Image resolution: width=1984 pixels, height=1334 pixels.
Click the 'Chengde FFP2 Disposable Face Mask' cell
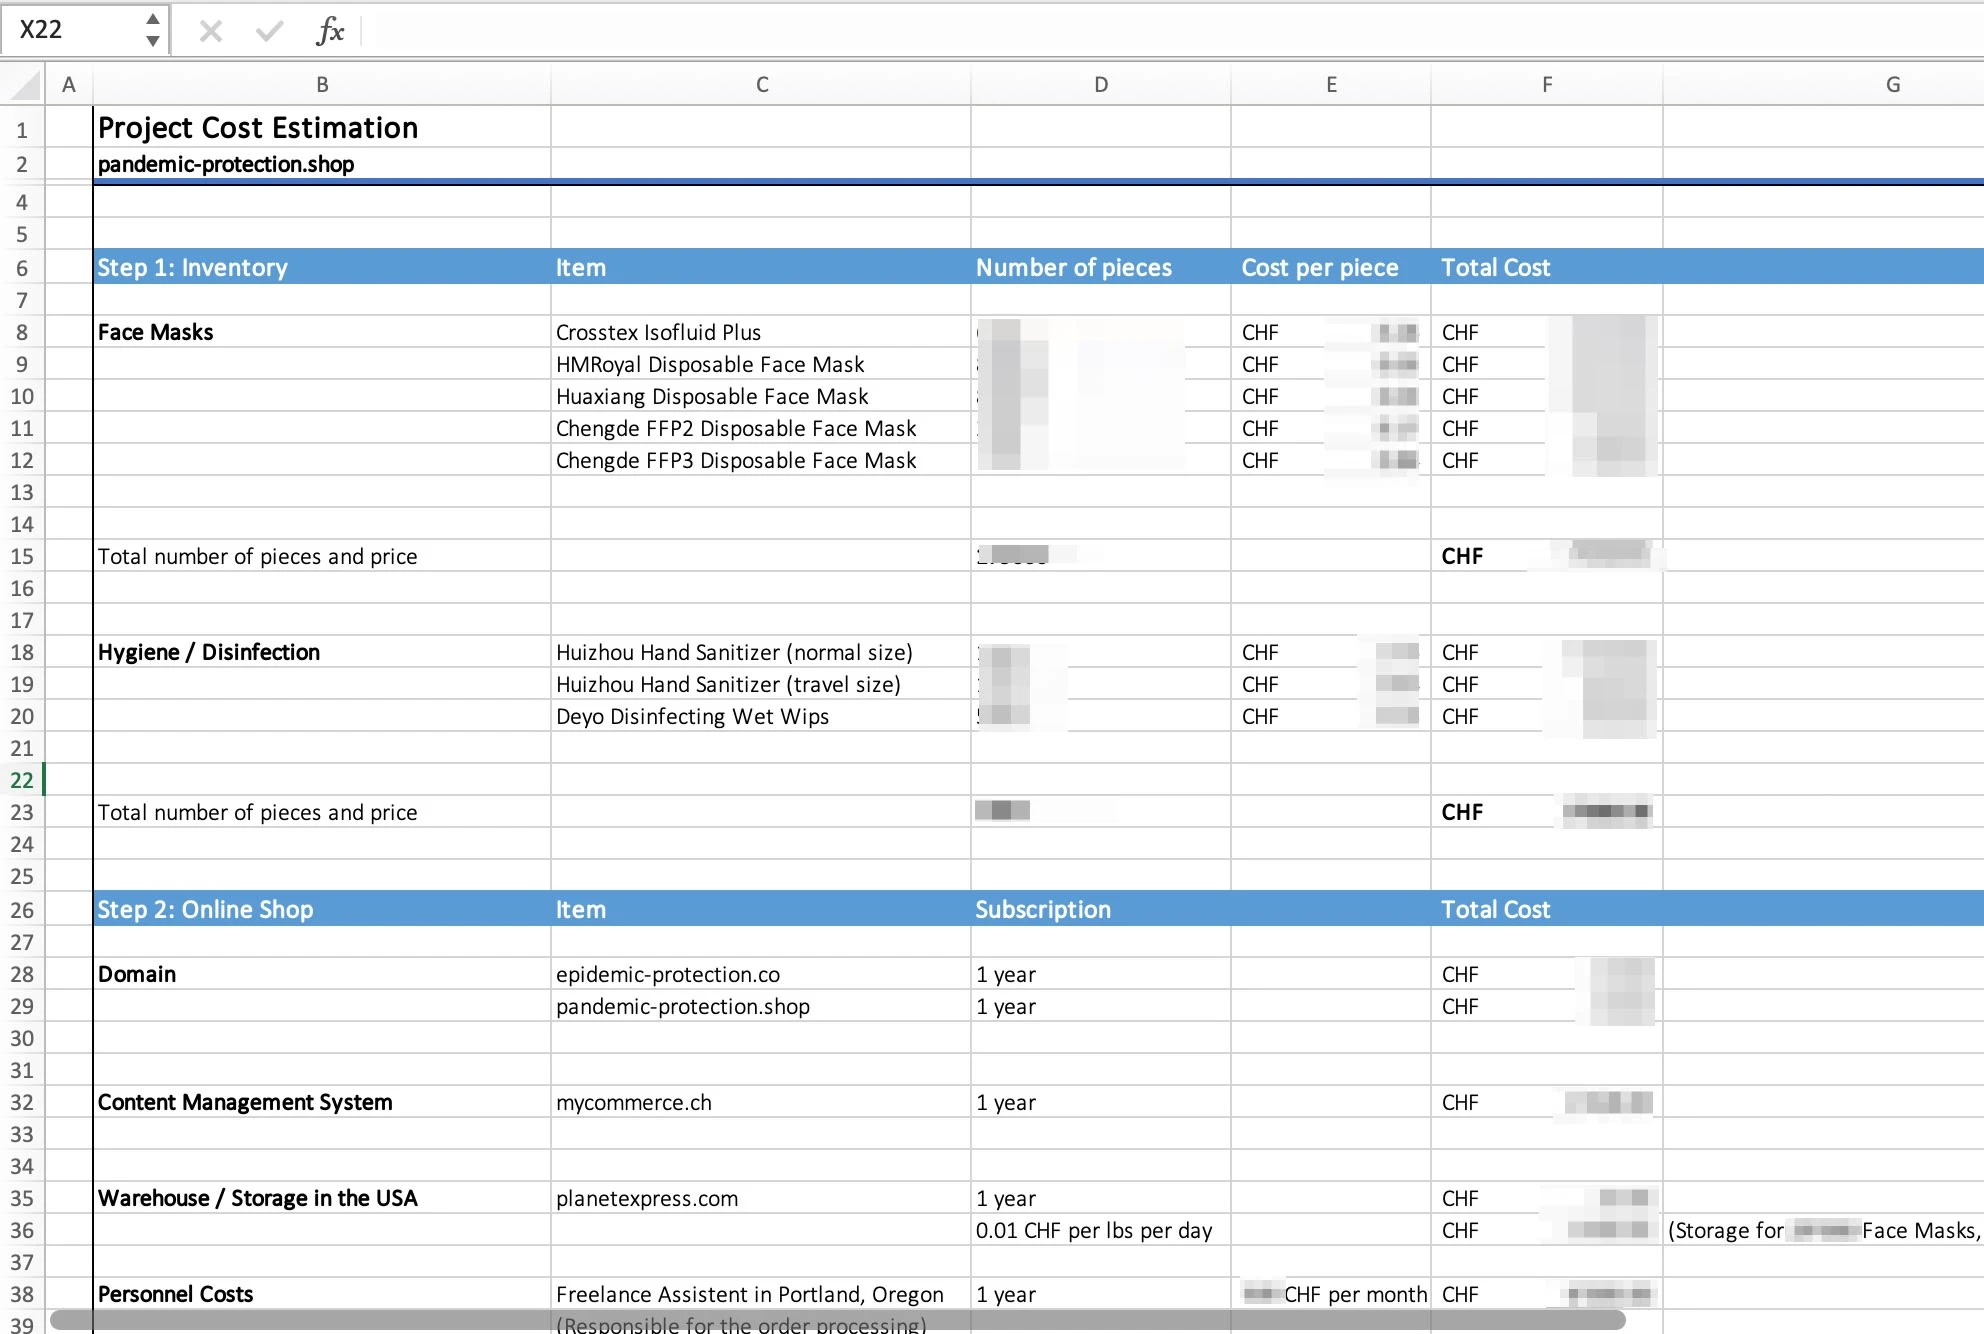[762, 428]
